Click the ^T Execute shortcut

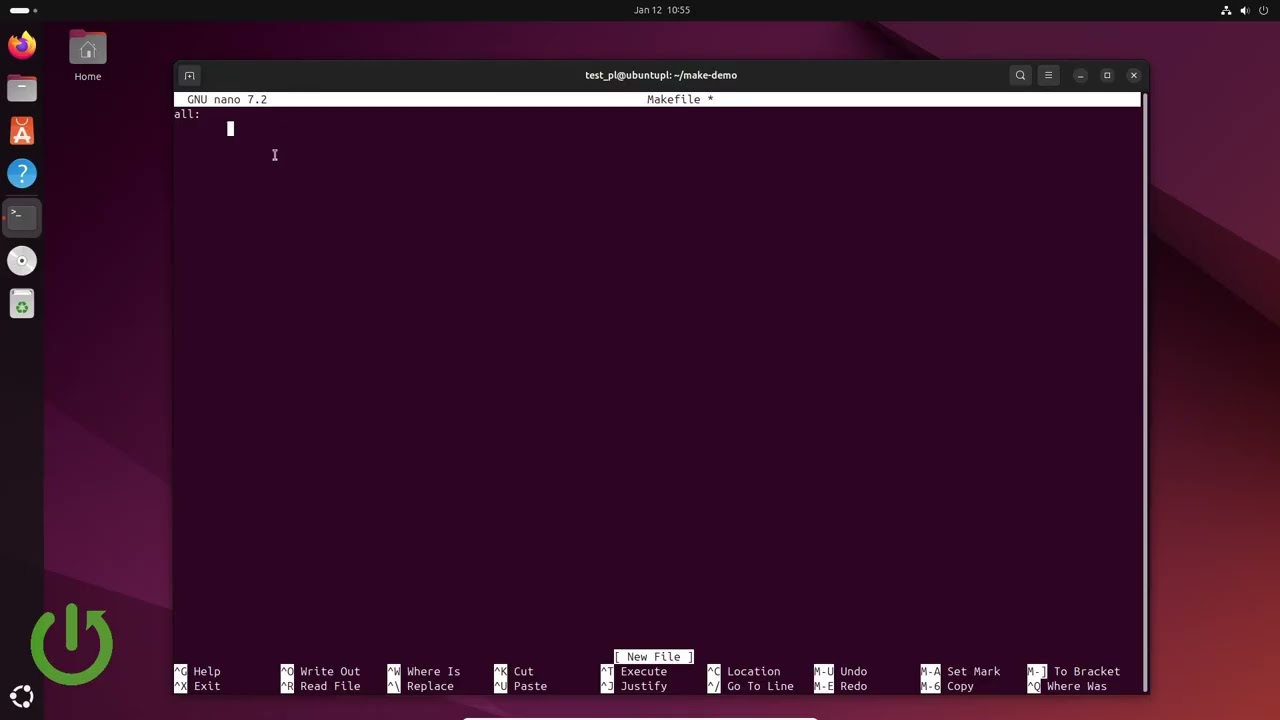click(x=634, y=672)
